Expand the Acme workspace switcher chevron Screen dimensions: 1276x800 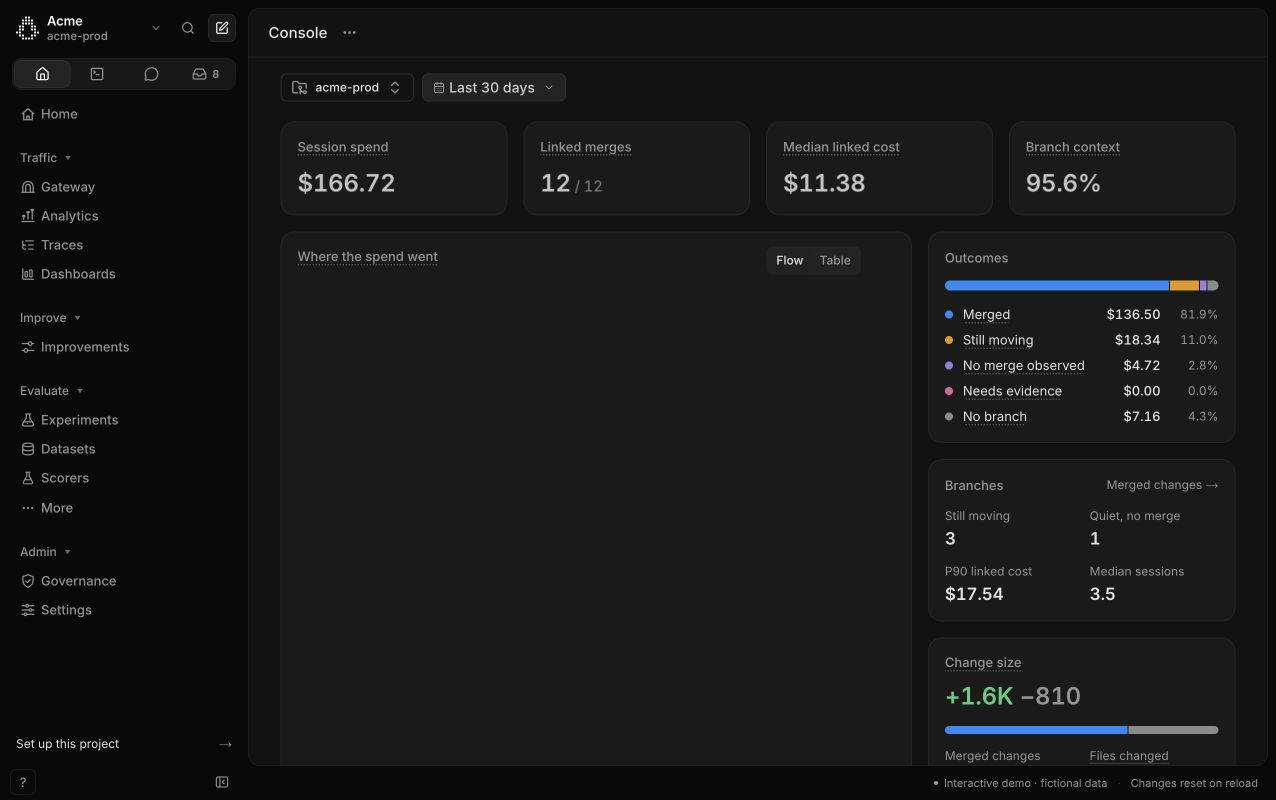(x=156, y=28)
